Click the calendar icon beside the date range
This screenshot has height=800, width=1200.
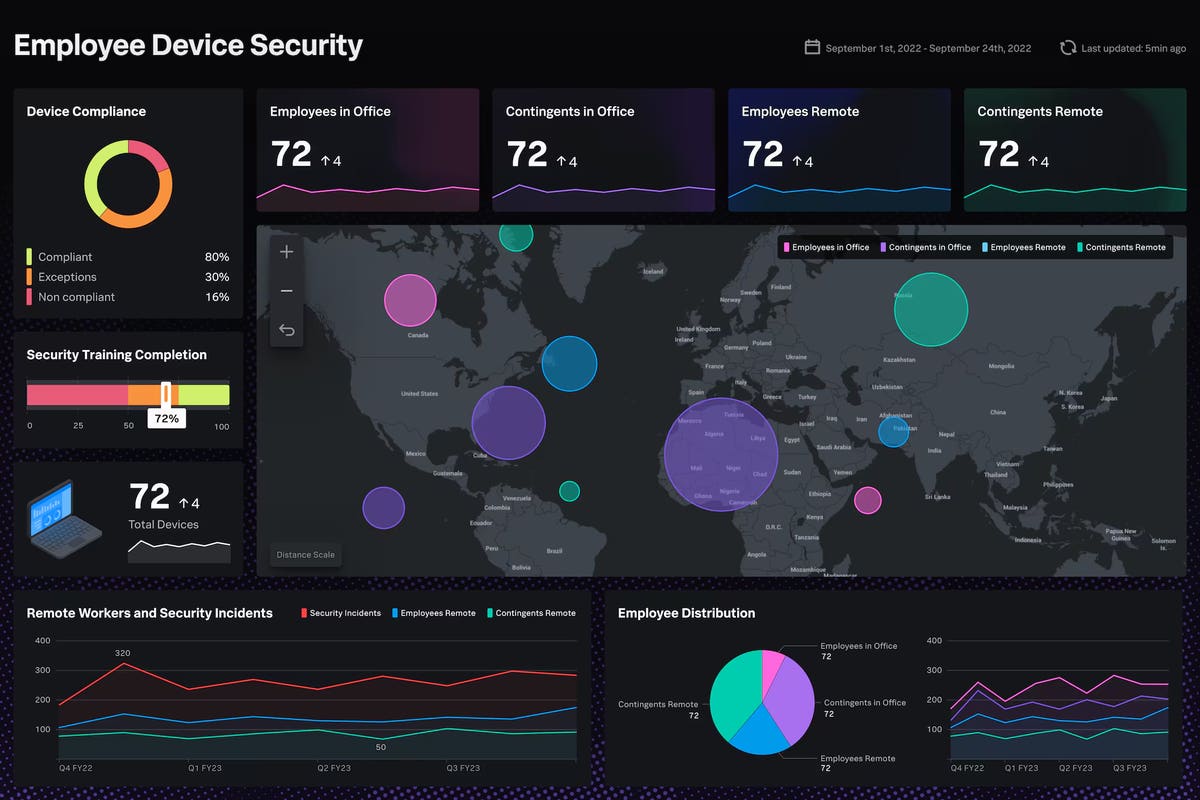812,47
